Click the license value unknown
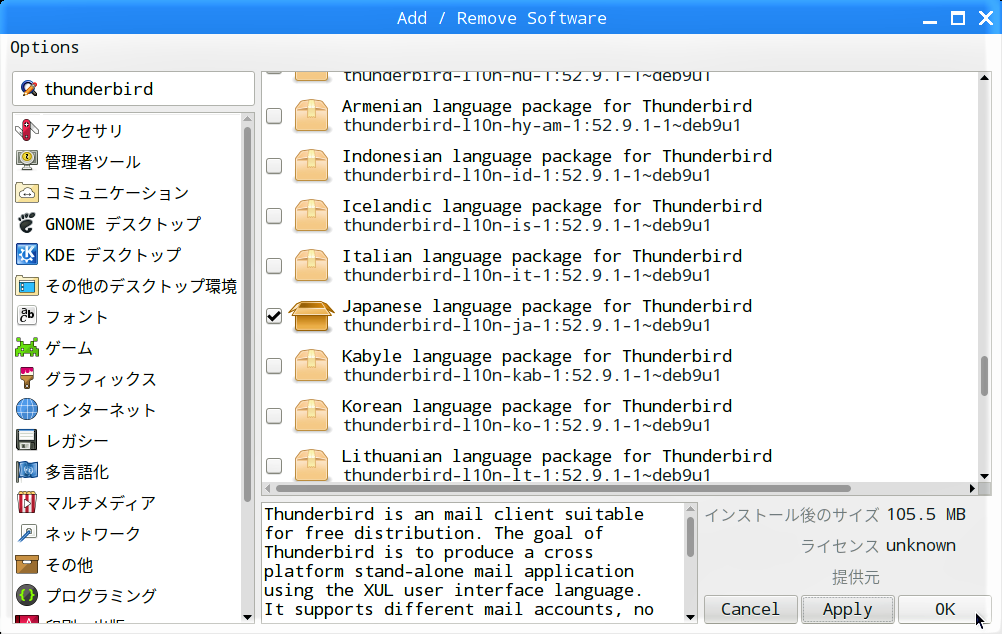 pyautogui.click(x=921, y=546)
